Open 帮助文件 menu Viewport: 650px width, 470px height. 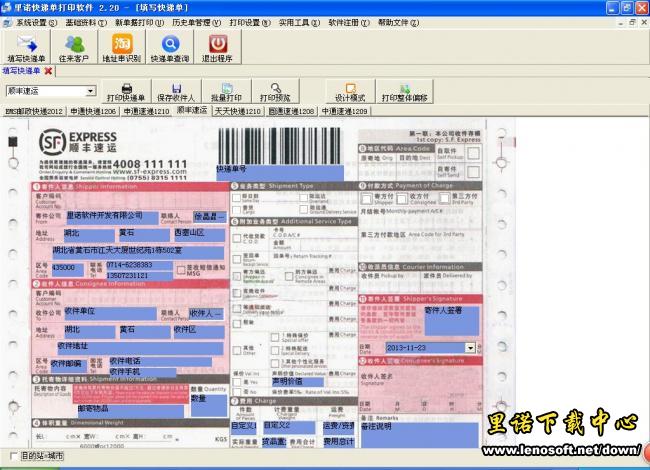tap(398, 23)
